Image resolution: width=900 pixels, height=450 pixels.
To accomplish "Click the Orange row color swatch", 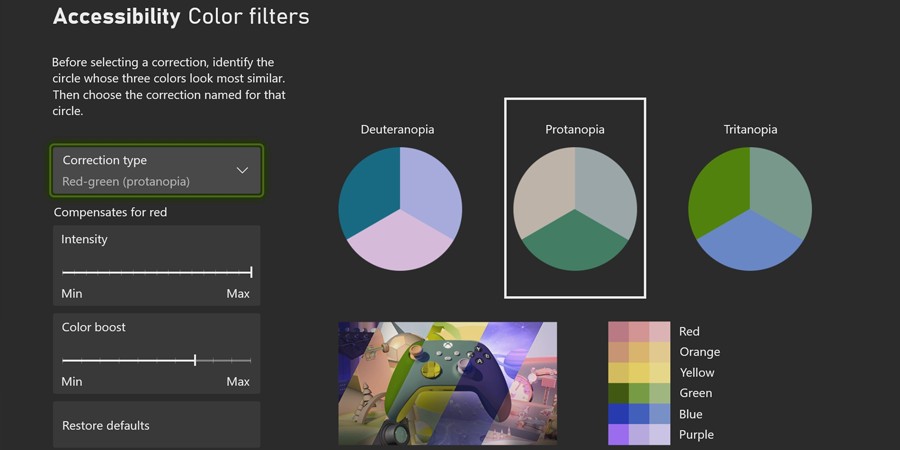I will coord(639,352).
